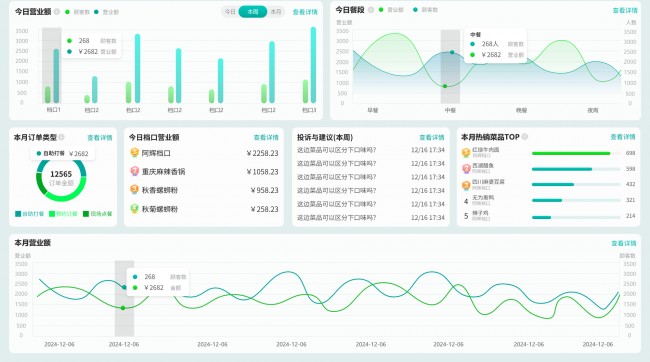The width and height of the screenshot is (650, 362).
Task: Click the 夜宵 axis label
Action: [593, 110]
